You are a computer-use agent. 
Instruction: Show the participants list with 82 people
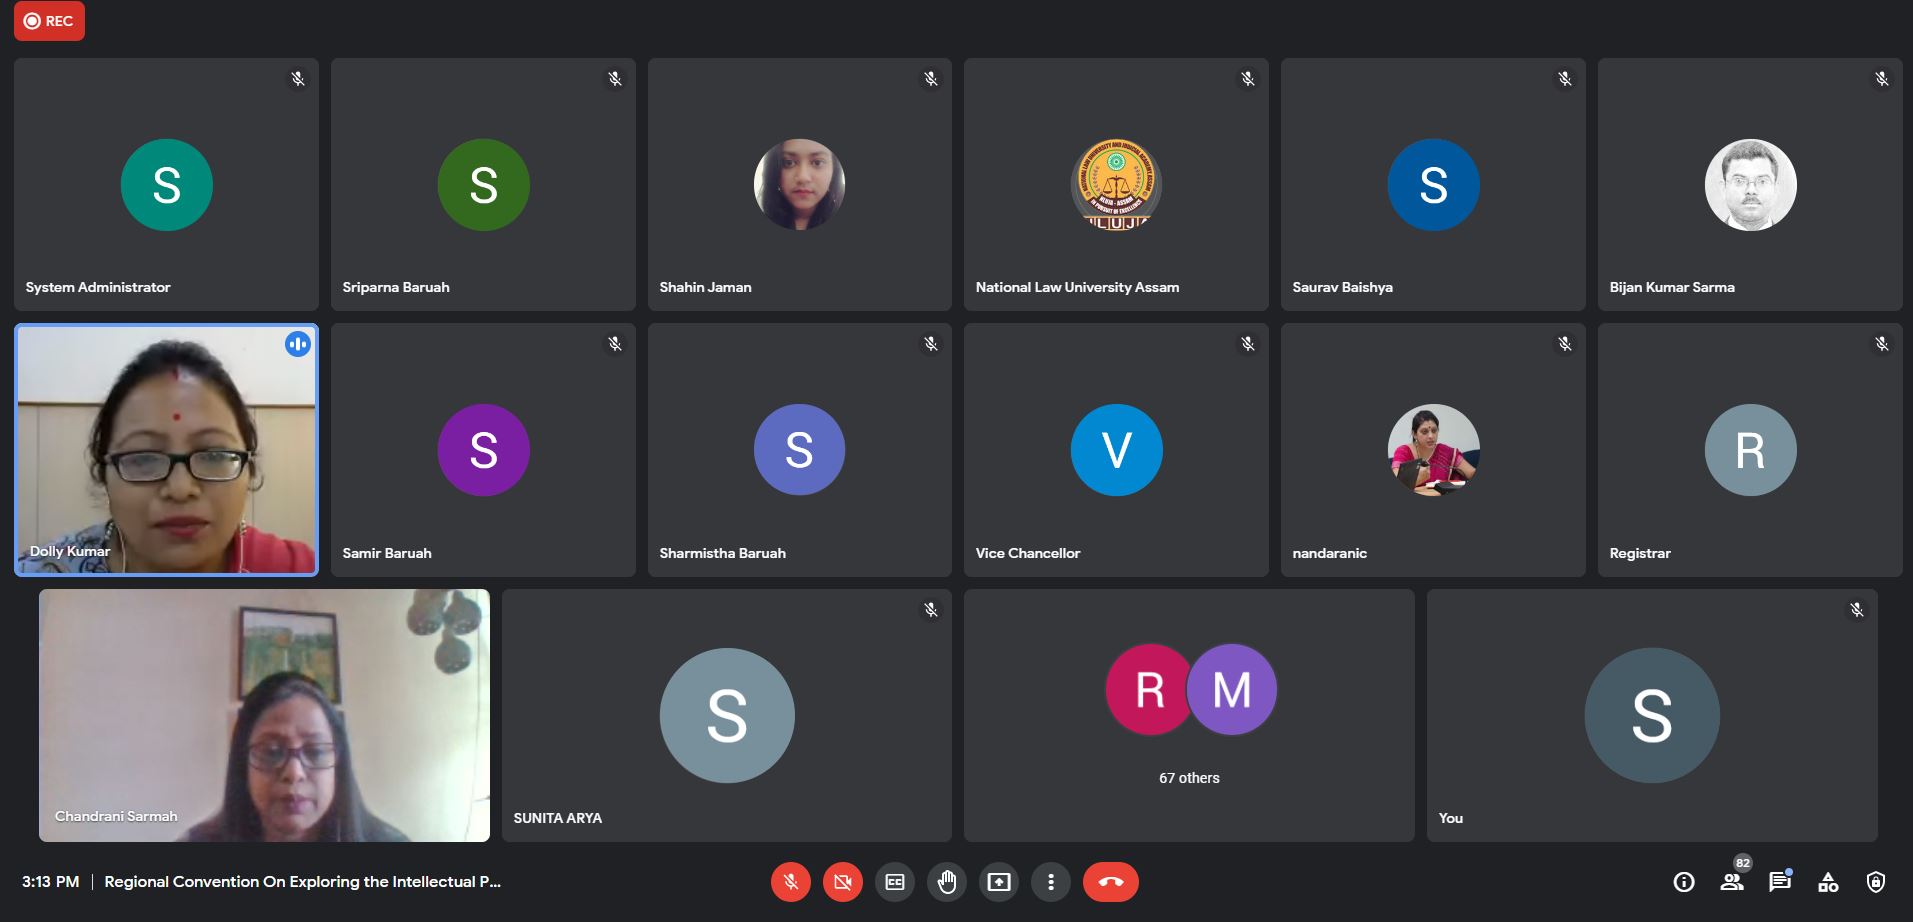coord(1732,882)
